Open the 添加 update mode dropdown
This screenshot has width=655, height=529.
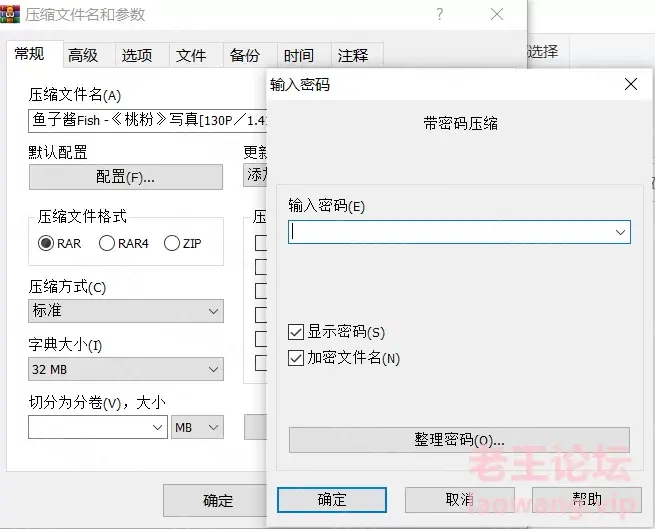(x=255, y=175)
